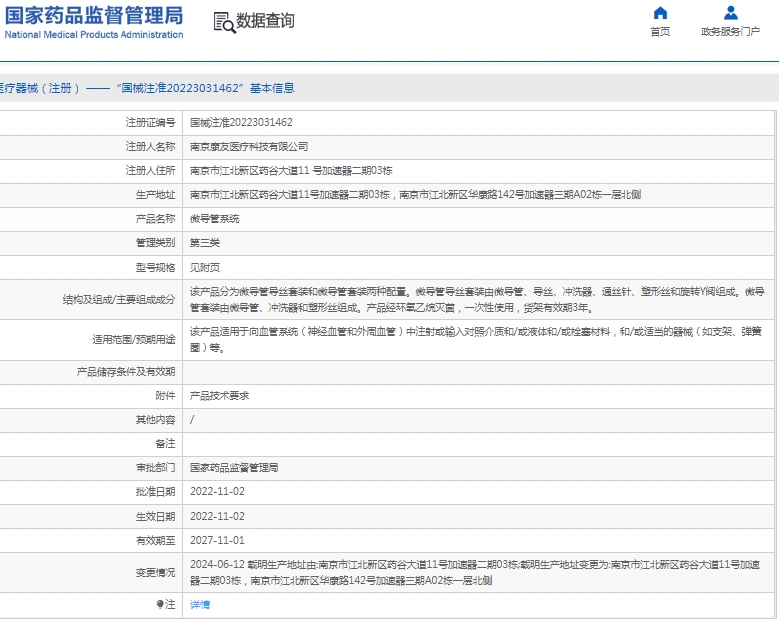The image size is (779, 625).
Task: Click the 有效期至 label
Action: 156,540
